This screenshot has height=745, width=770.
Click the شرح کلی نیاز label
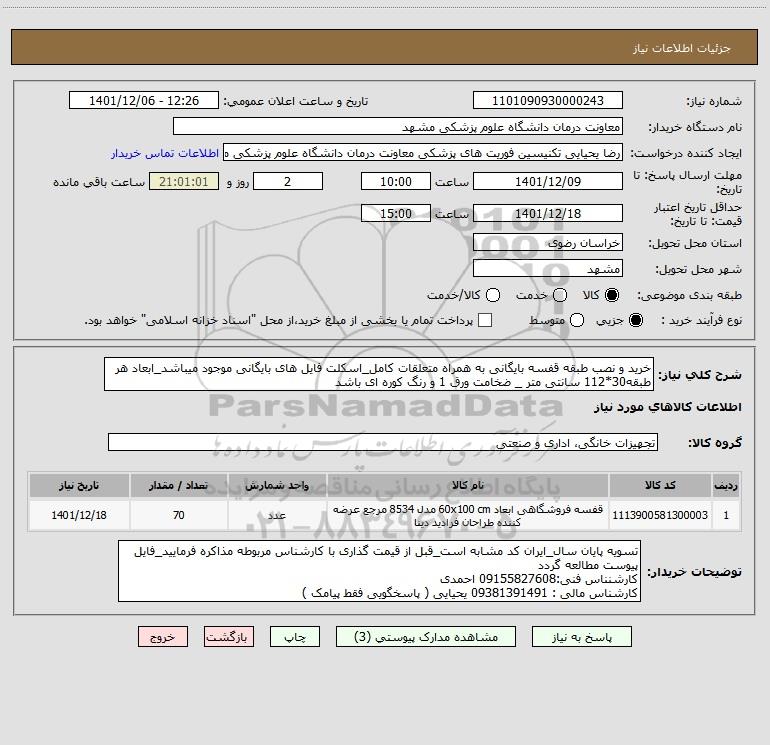click(x=700, y=375)
